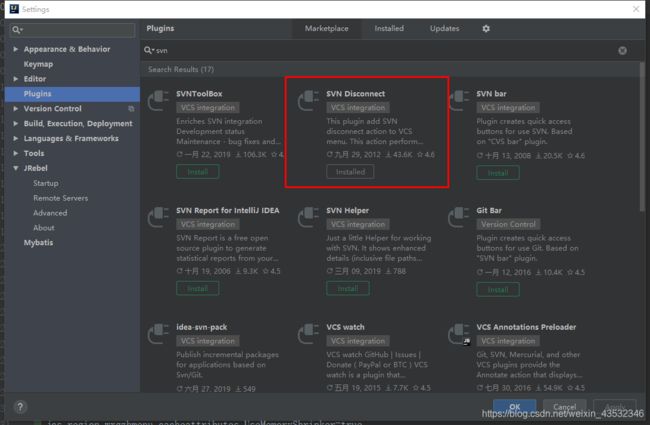Screen dimensions: 650x425
Task: Expand the Version Control section
Action: (15, 109)
